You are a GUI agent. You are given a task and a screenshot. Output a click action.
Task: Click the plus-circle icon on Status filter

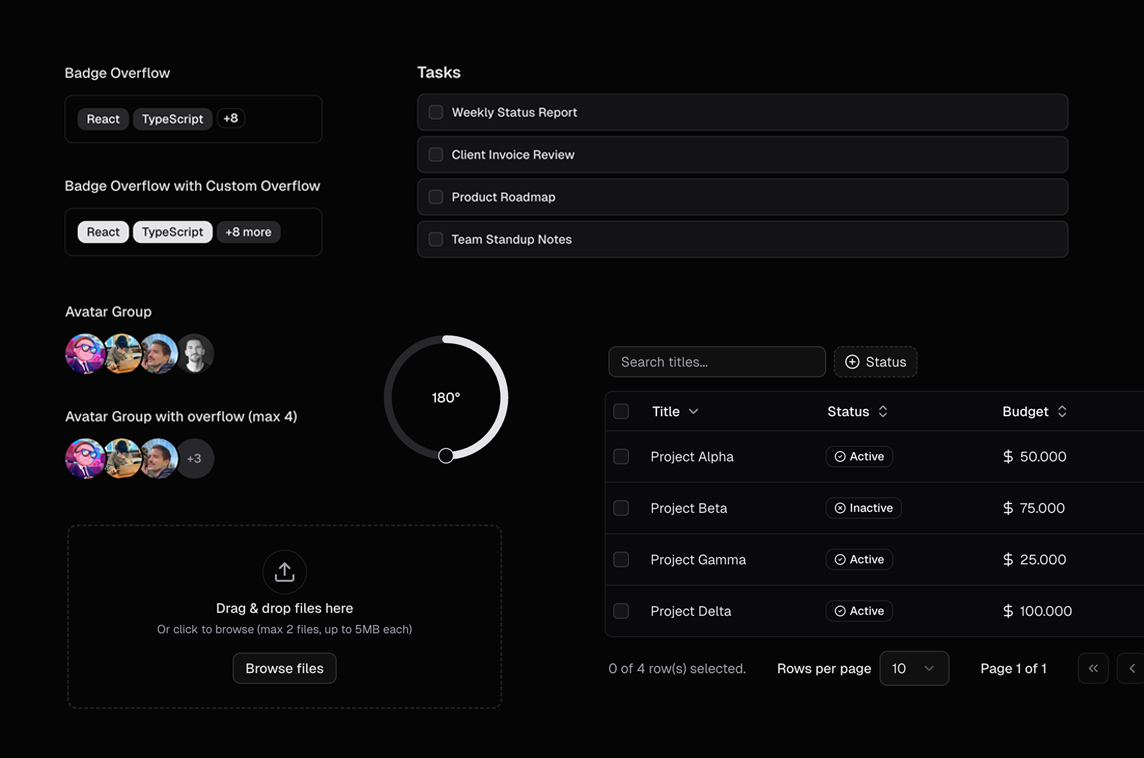point(852,362)
